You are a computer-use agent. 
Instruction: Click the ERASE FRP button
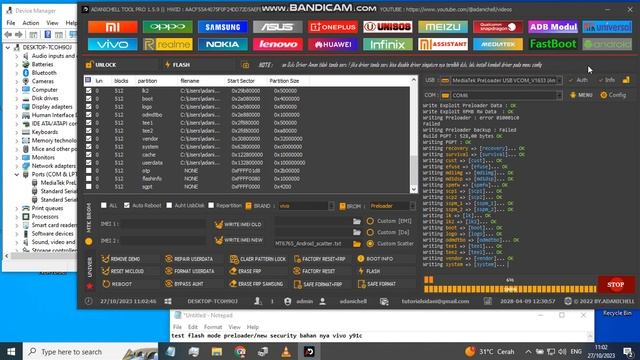[245, 271]
